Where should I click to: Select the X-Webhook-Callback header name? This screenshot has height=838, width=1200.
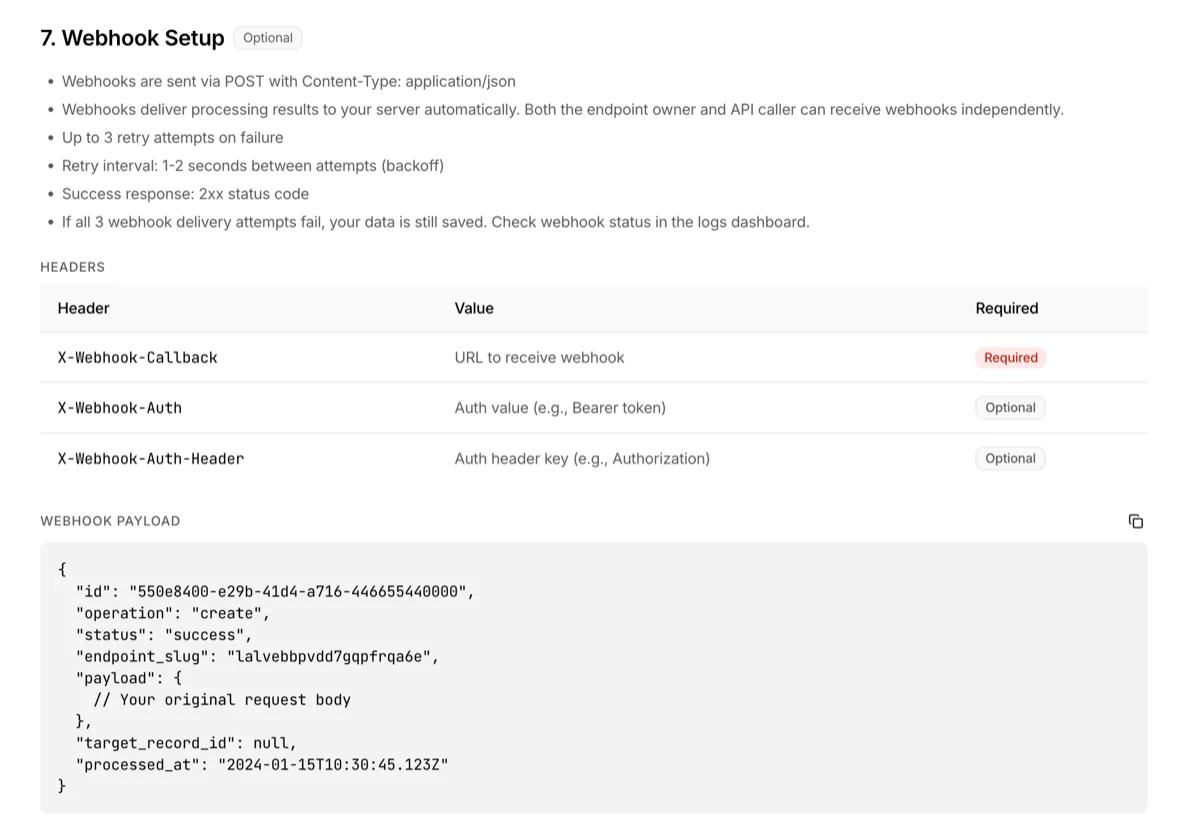tap(138, 357)
